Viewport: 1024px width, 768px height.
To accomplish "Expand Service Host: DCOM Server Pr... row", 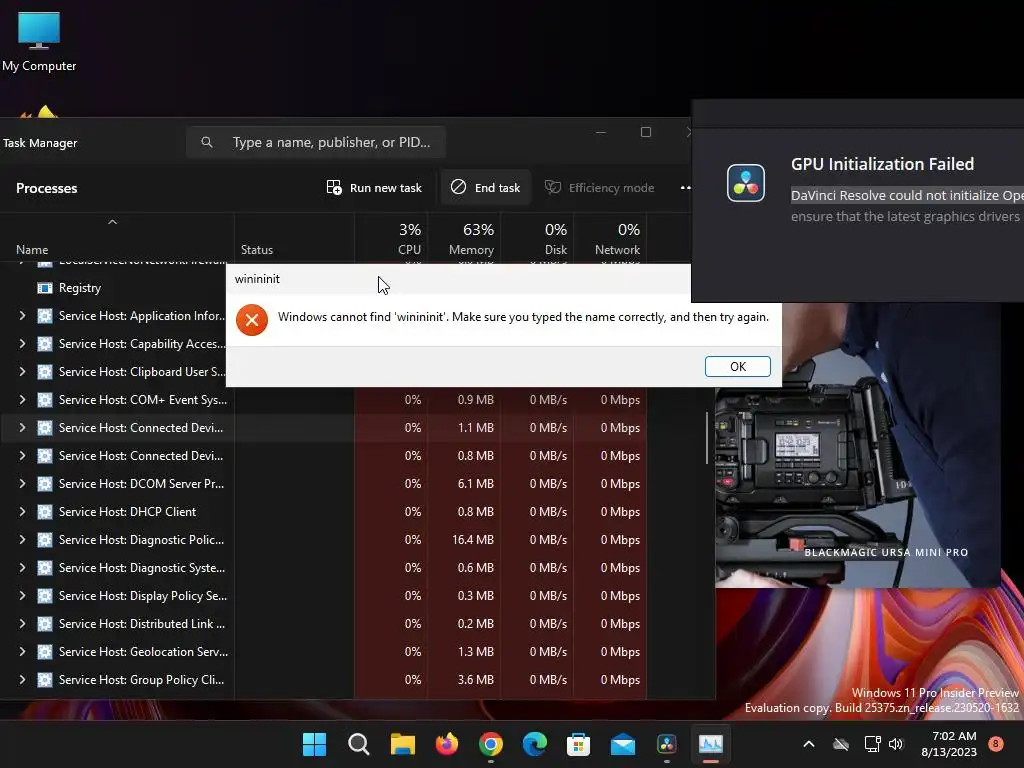I will point(22,484).
